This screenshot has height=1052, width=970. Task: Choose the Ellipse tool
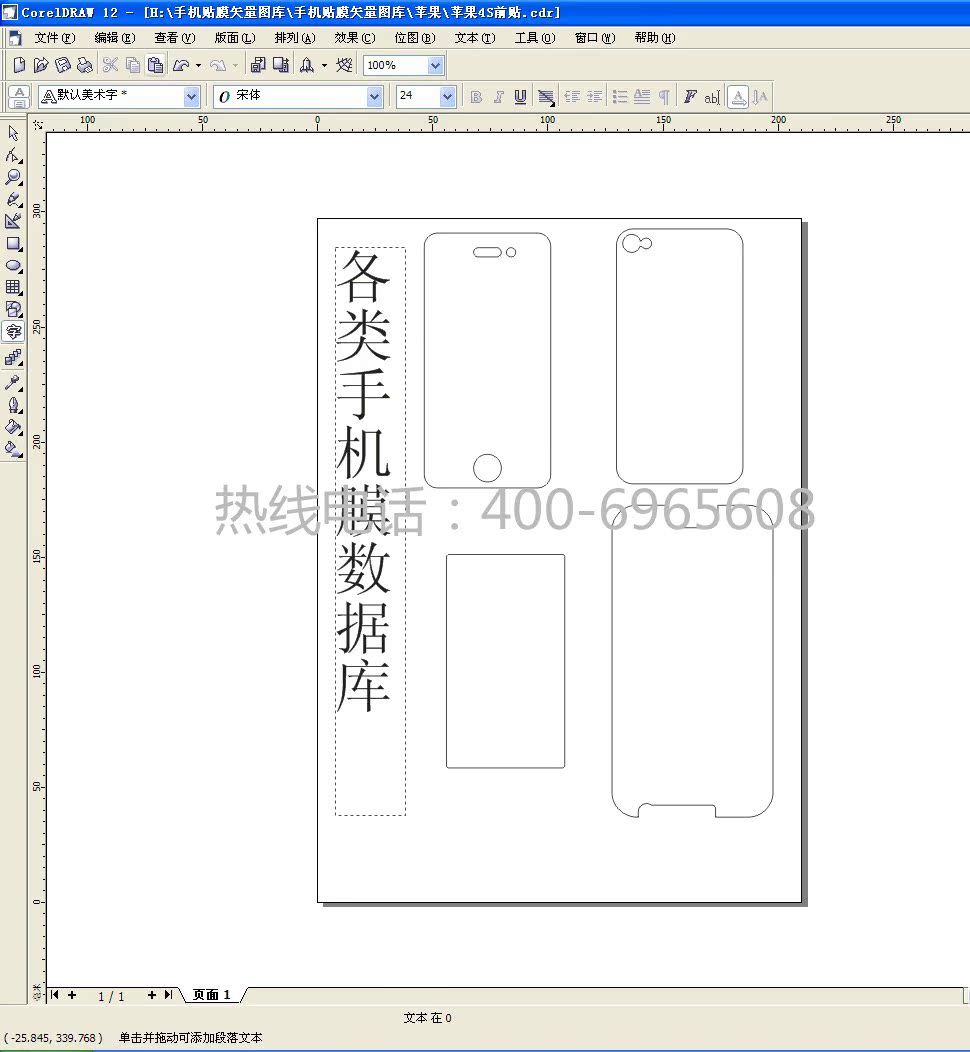[13, 265]
